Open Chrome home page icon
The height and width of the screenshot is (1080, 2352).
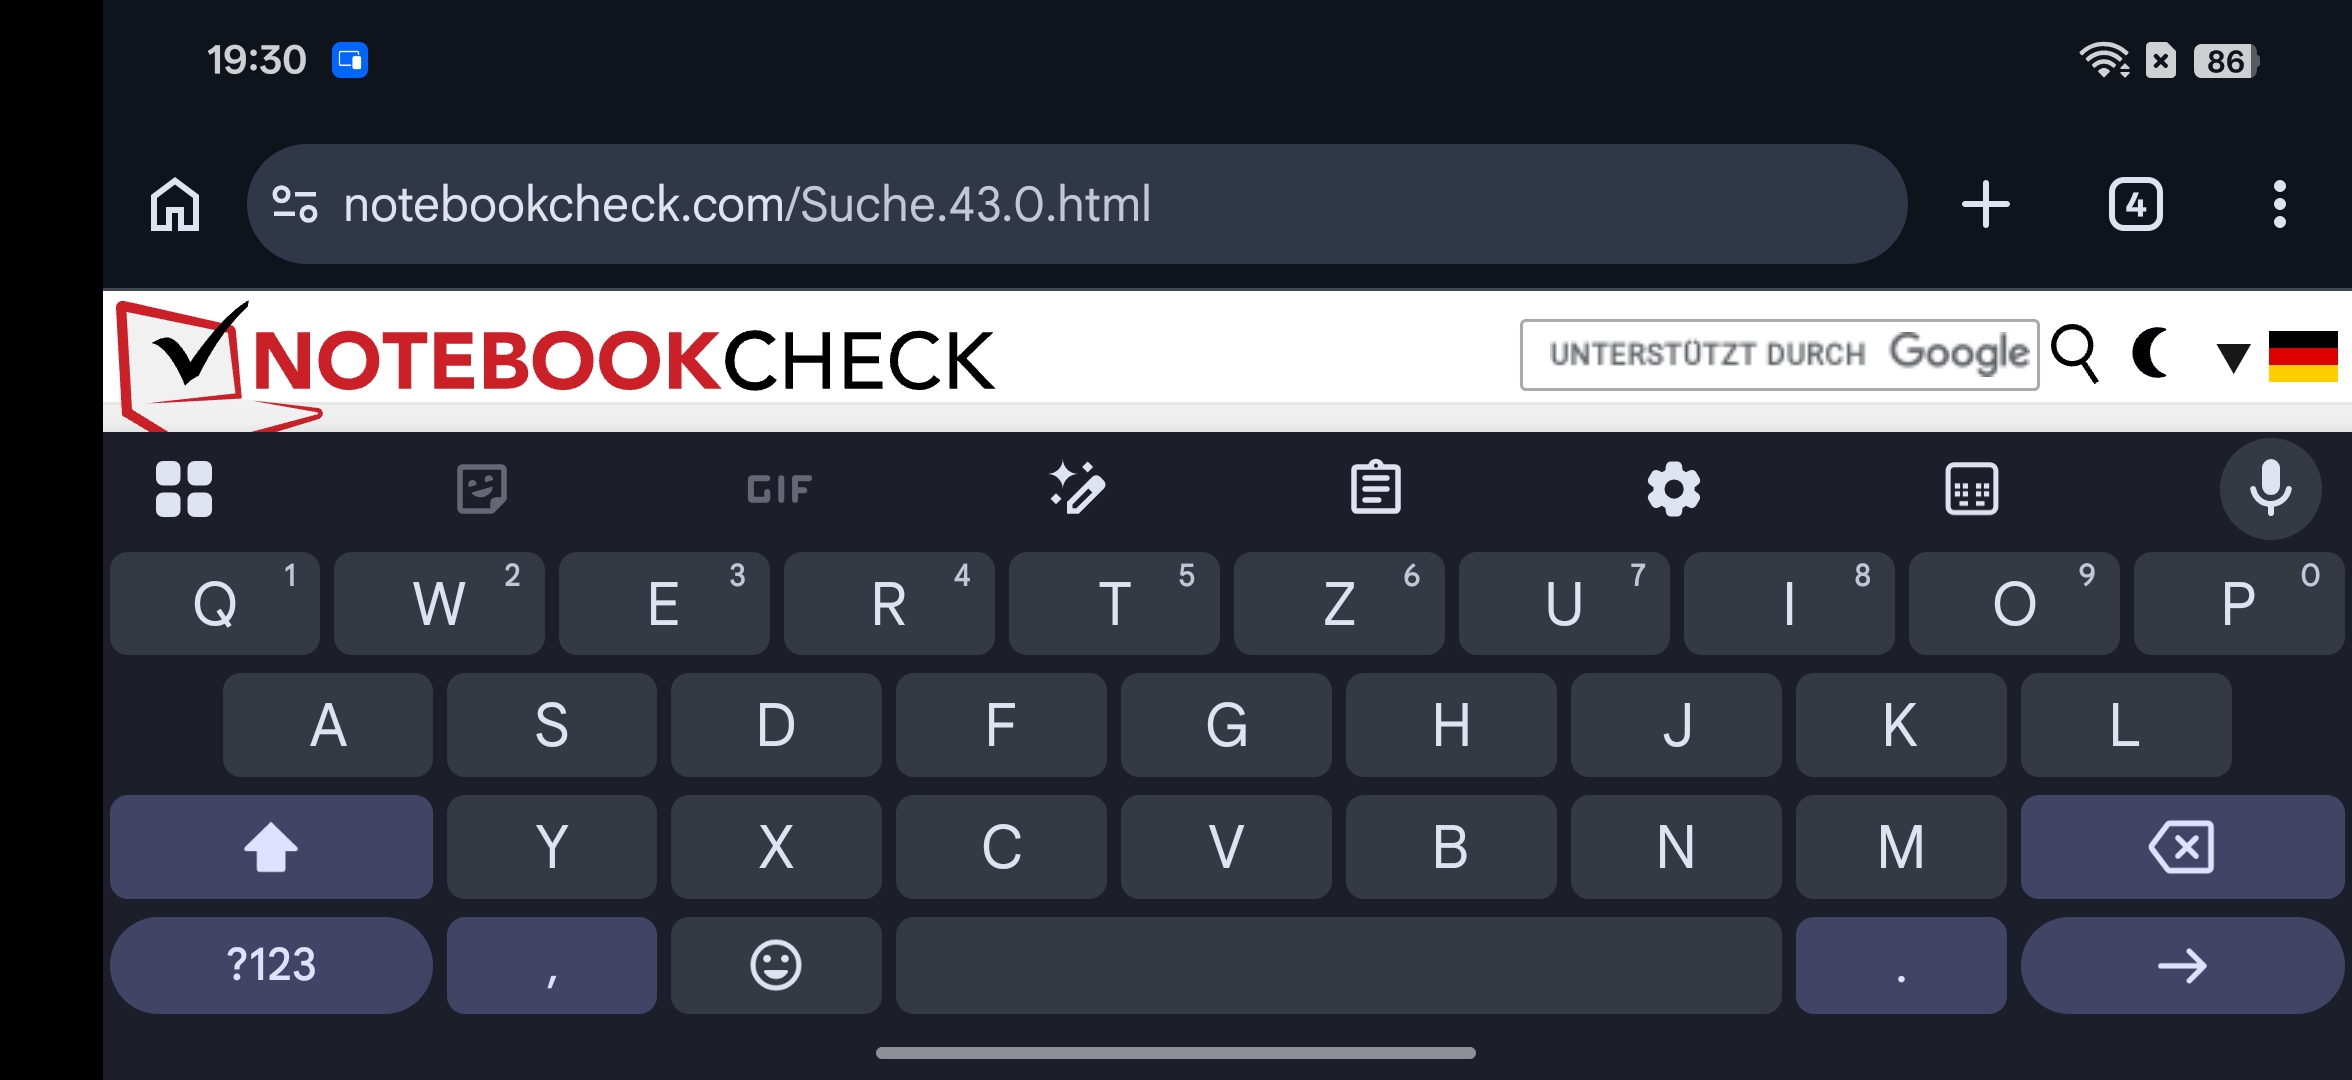pos(175,205)
